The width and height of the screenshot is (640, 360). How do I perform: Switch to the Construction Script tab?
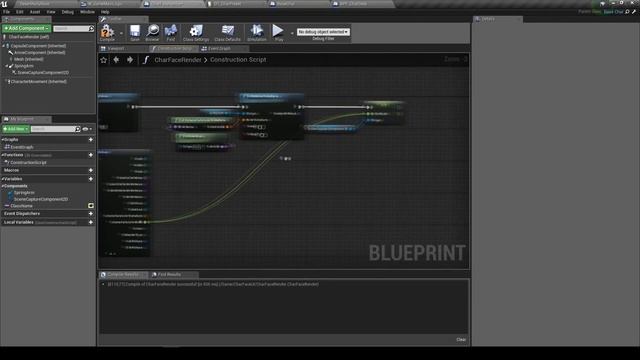(x=175, y=49)
